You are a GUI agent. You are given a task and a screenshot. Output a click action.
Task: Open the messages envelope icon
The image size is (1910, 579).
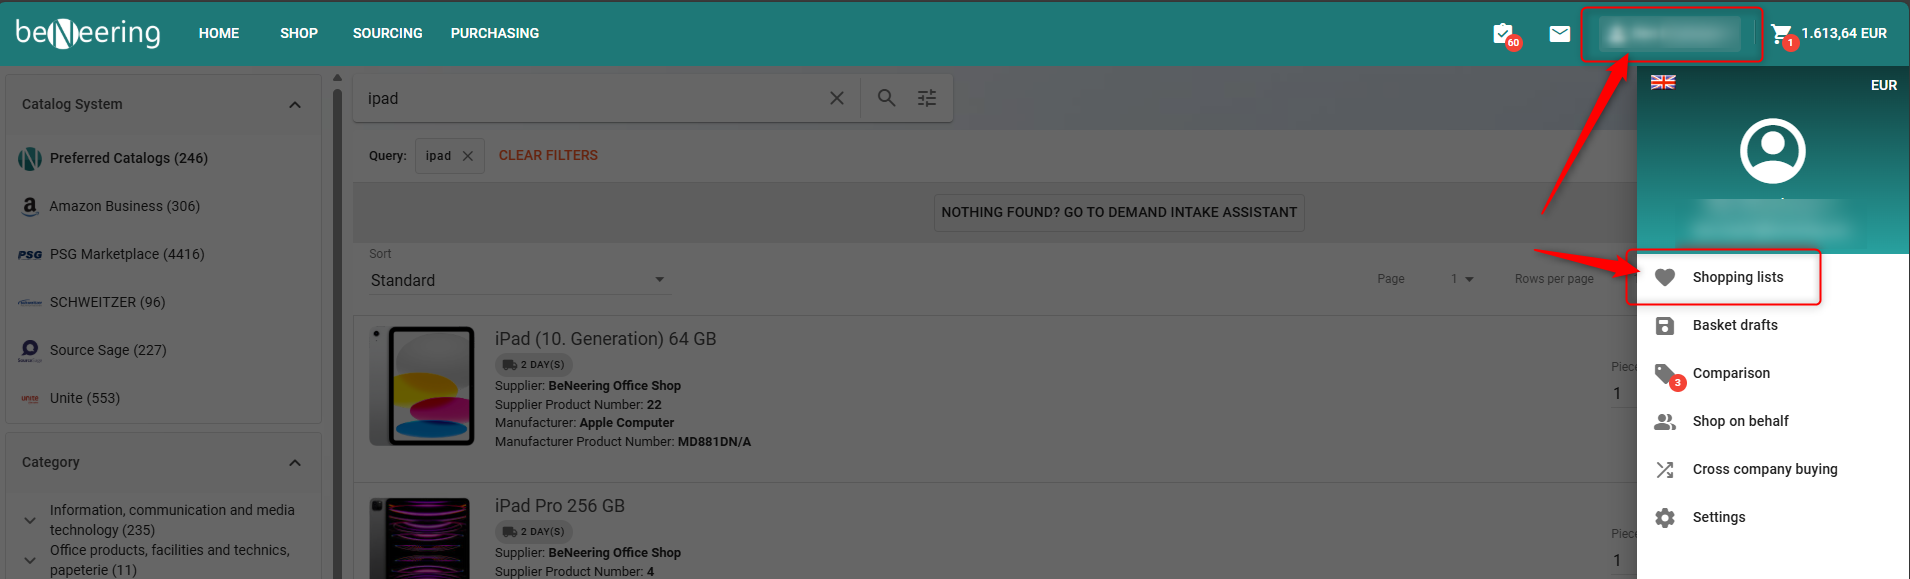click(1559, 34)
